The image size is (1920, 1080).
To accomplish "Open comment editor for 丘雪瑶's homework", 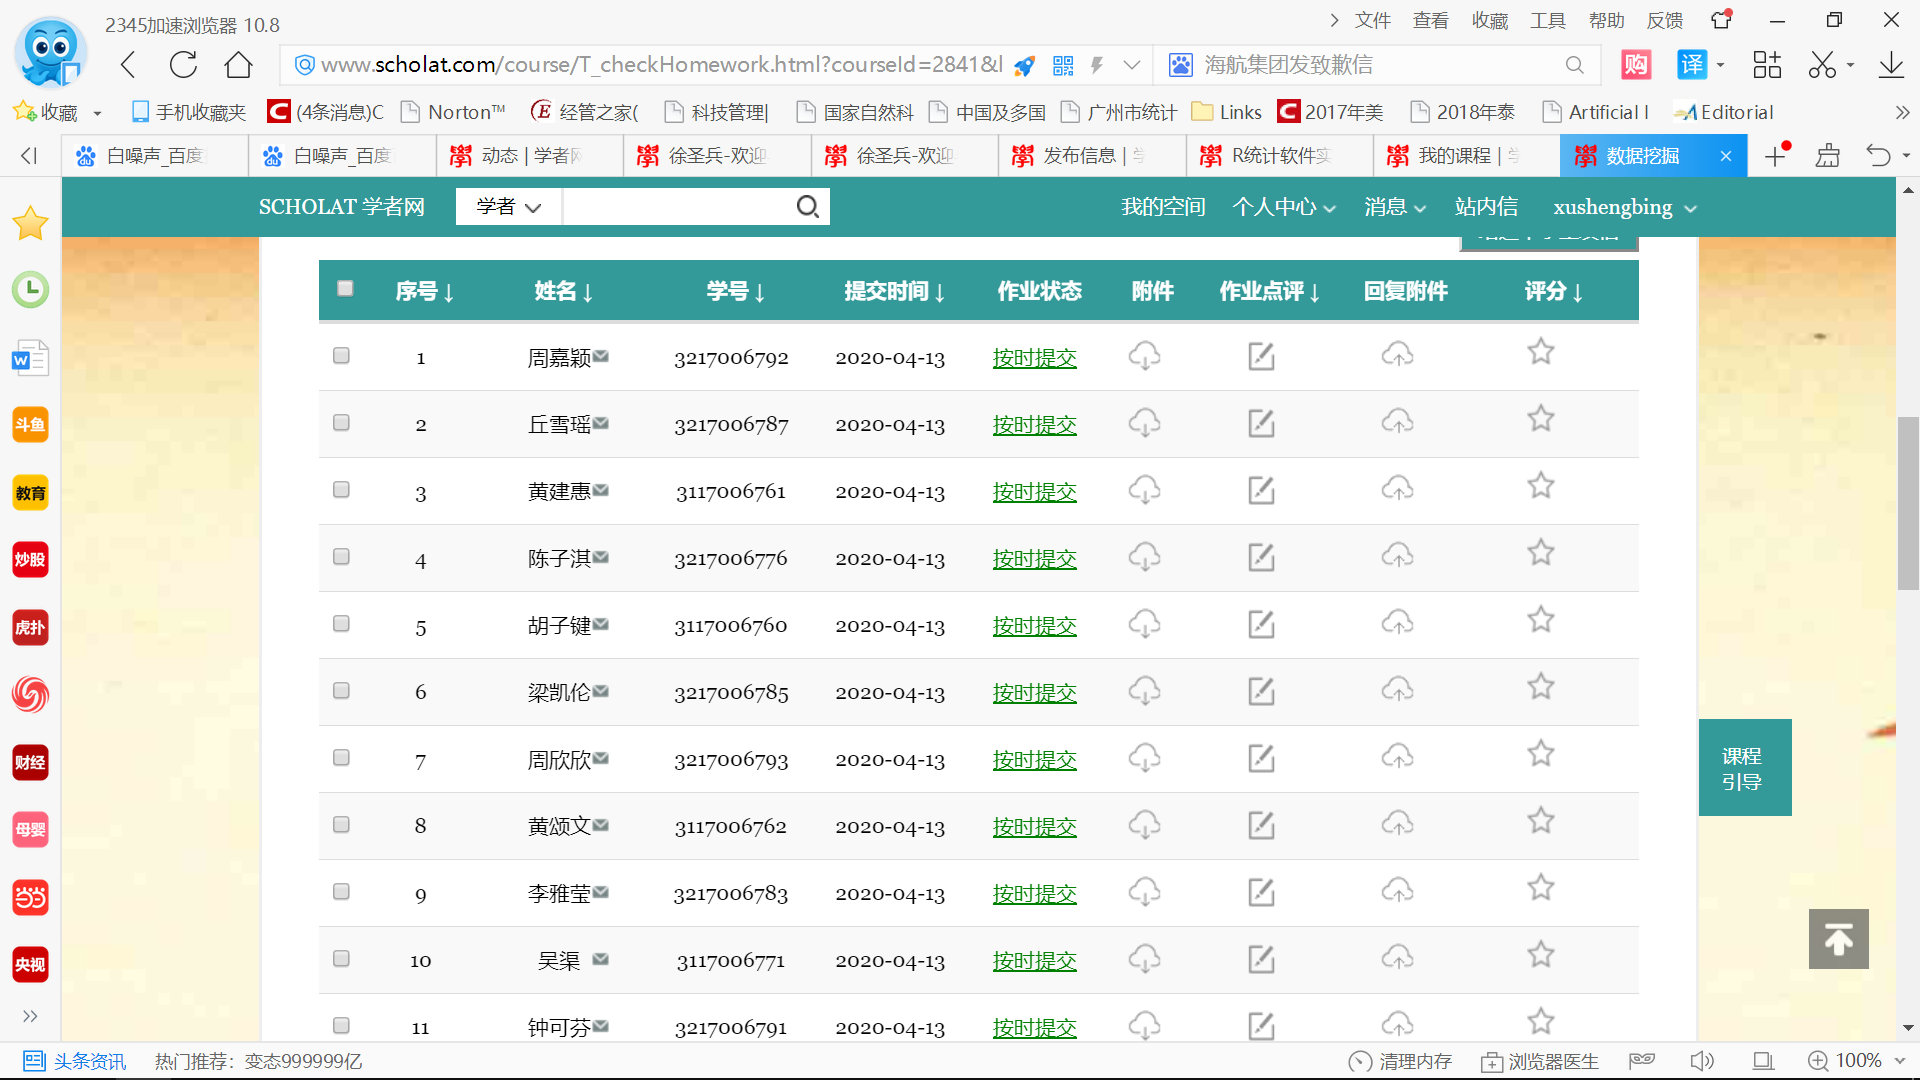I will tap(1261, 423).
